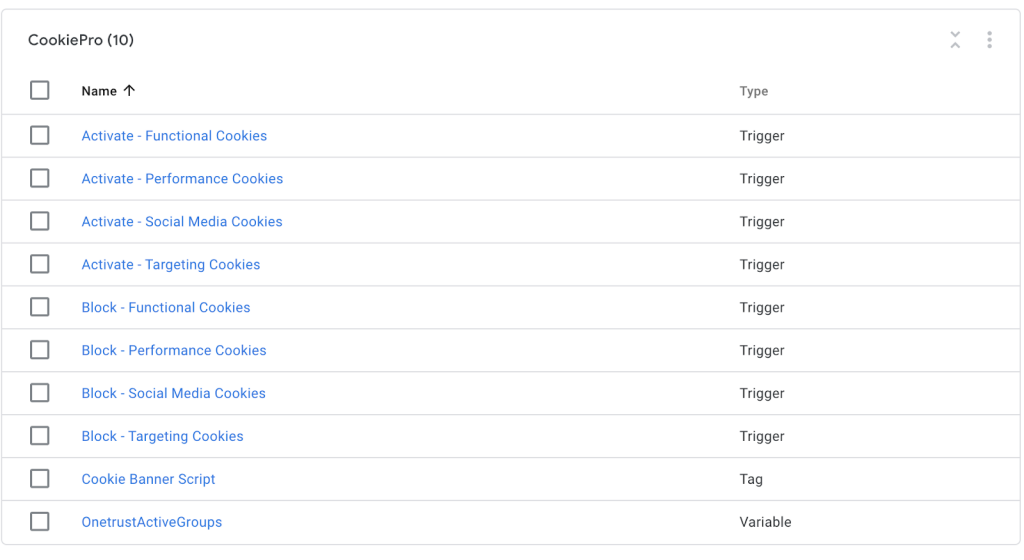Open the OnetrustActiveGroups variable
Screen dimensions: 1024x560
152,522
